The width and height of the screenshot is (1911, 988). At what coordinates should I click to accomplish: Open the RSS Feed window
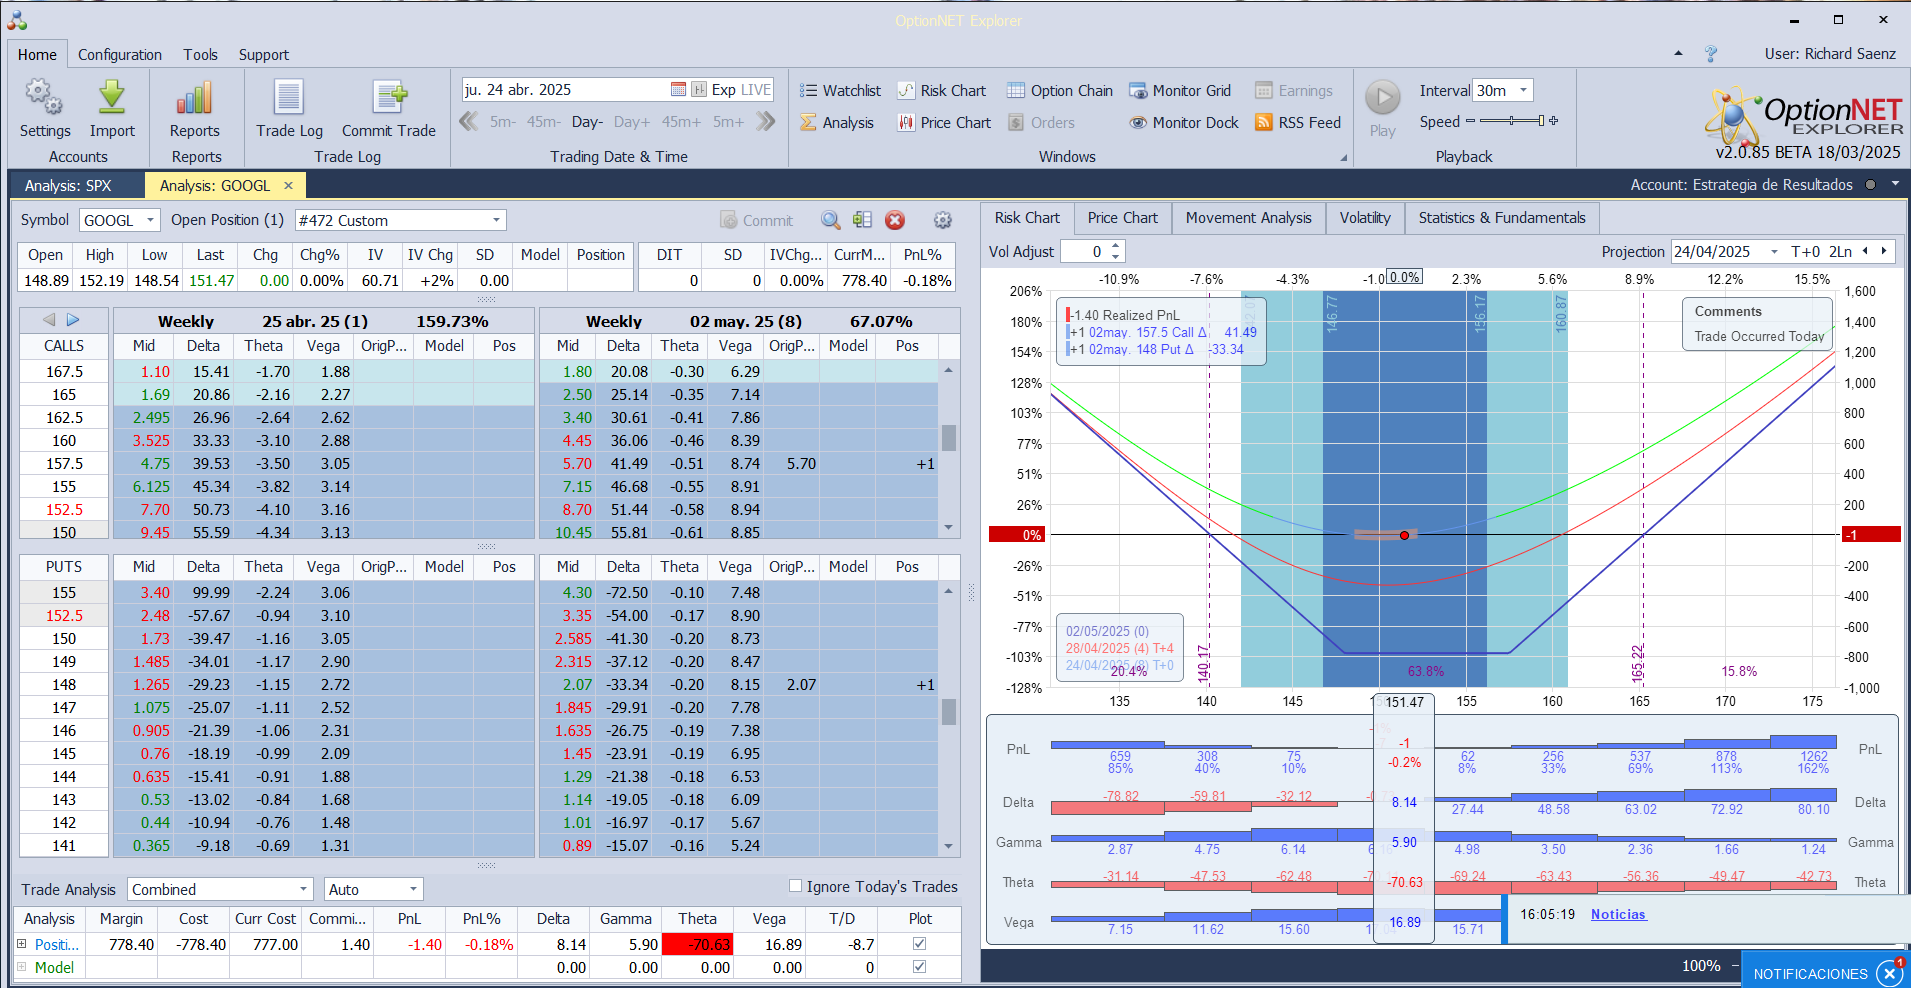[x=1298, y=123]
